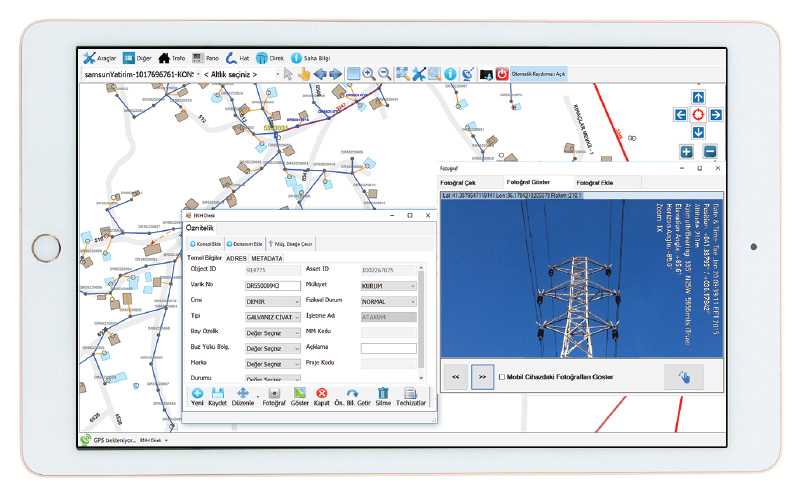The image size is (800, 494).
Task: Show the previous photo with << button
Action: click(456, 377)
